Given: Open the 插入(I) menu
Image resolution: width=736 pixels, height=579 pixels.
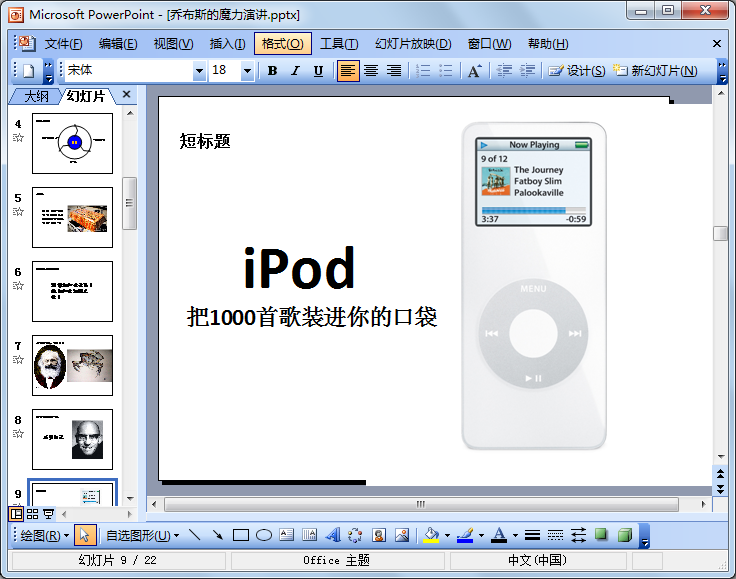Looking at the screenshot, I should 227,44.
